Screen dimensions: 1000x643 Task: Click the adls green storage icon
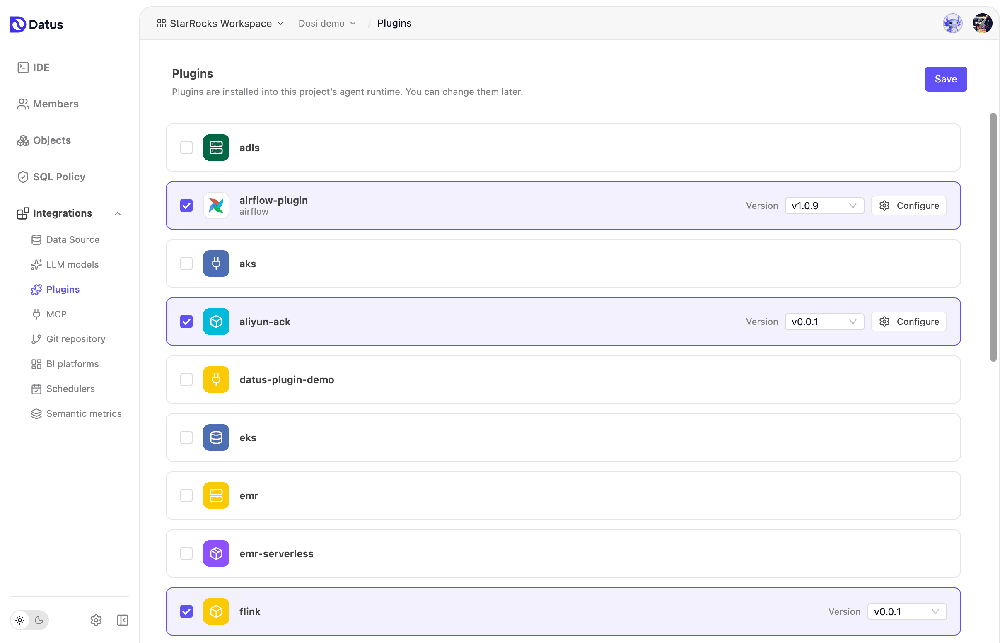(216, 148)
